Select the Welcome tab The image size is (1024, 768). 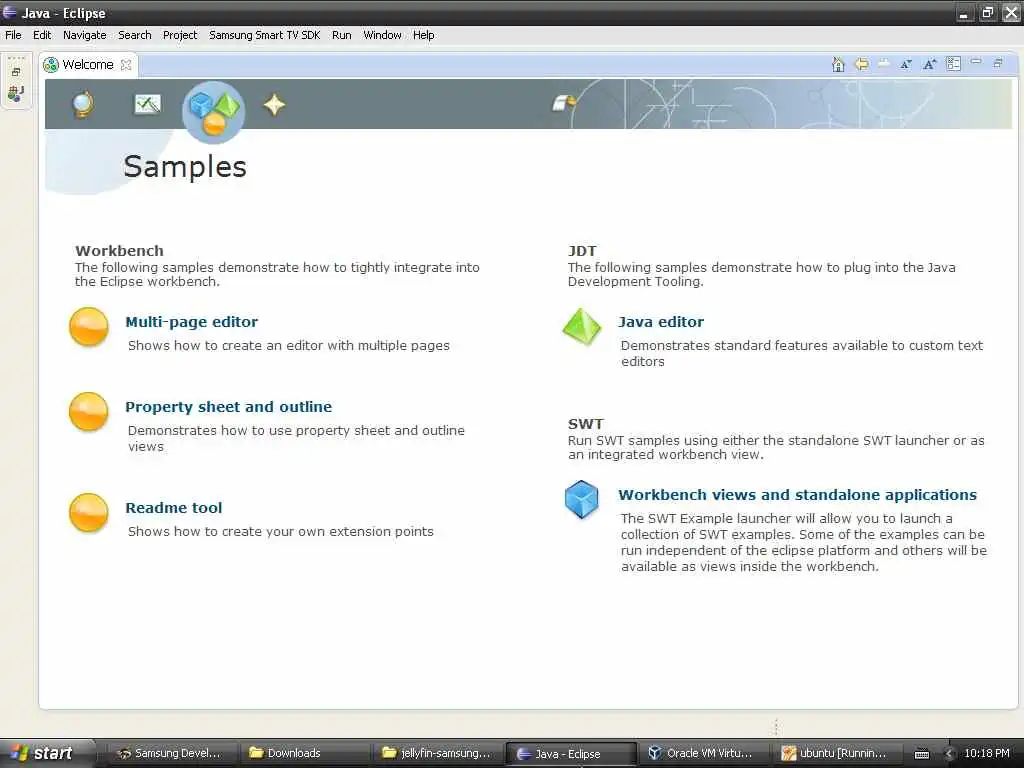pyautogui.click(x=88, y=65)
